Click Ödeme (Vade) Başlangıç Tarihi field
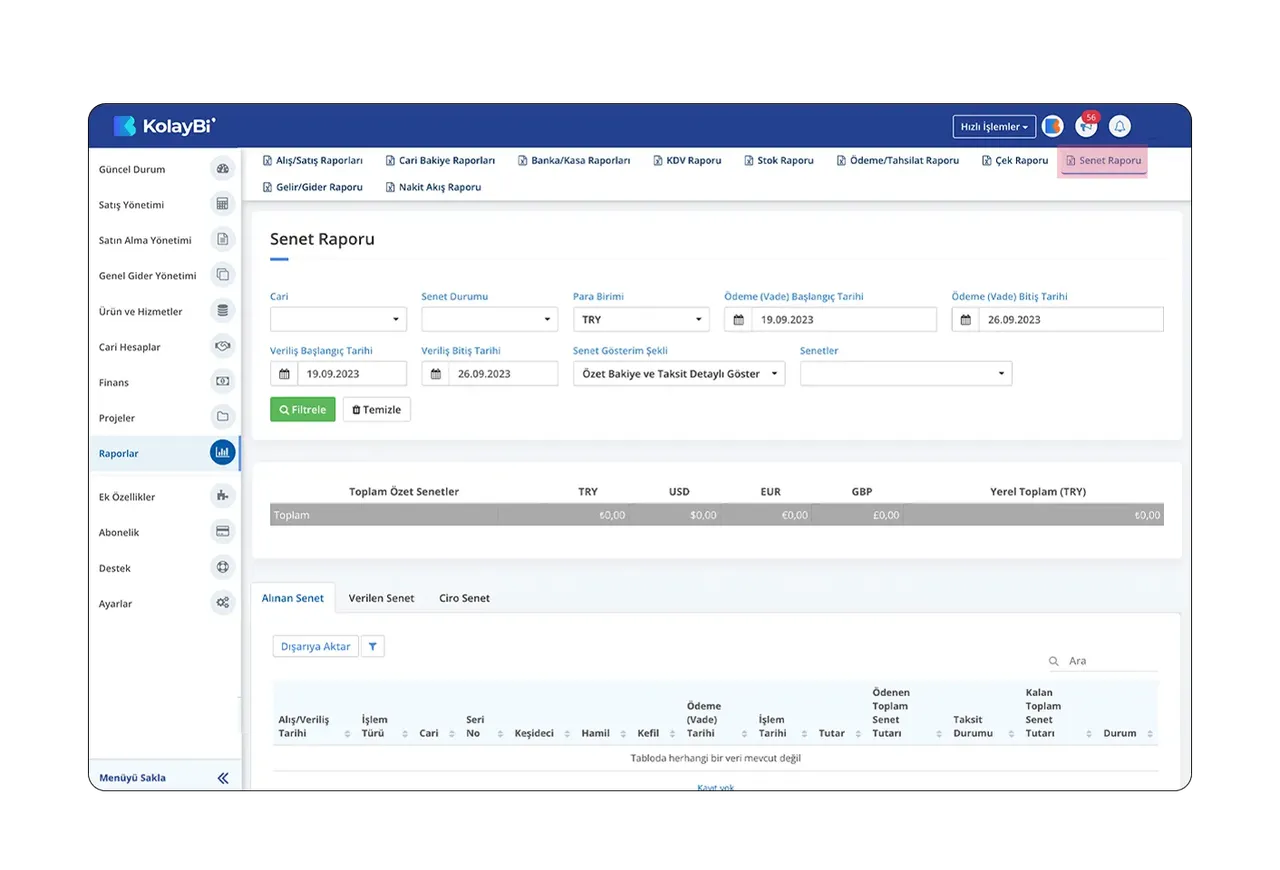The image size is (1280, 870). [830, 319]
